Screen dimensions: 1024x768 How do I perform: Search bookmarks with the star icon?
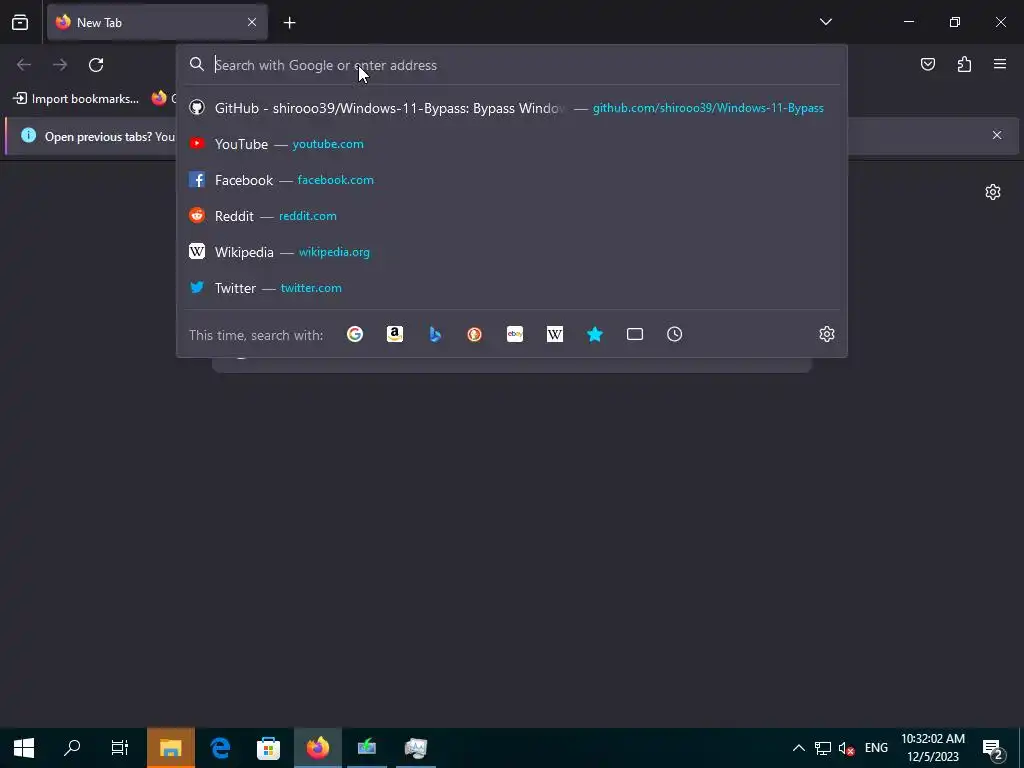tap(594, 334)
